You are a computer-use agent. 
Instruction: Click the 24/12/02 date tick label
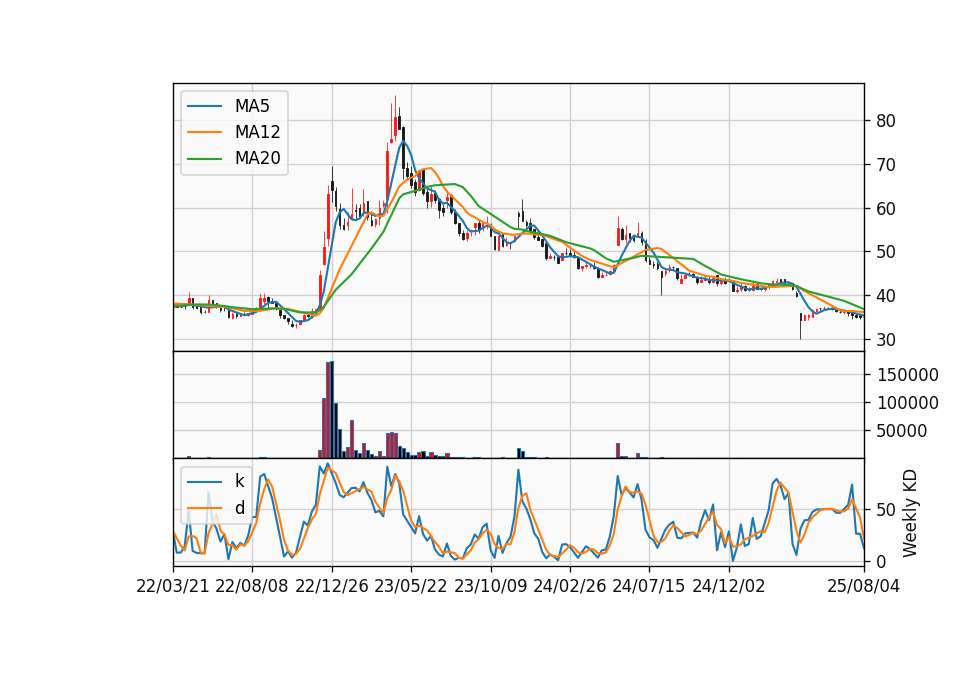point(729,587)
